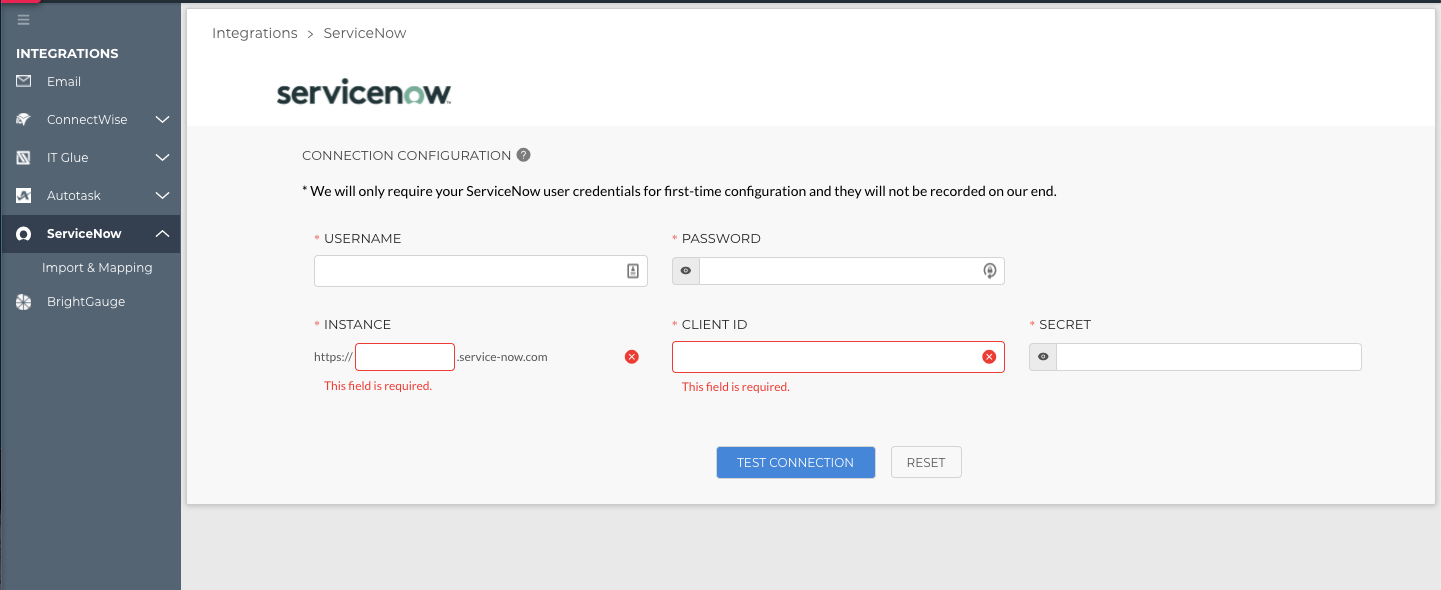
Task: Click the credentials disclaimer note text
Action: point(679,191)
